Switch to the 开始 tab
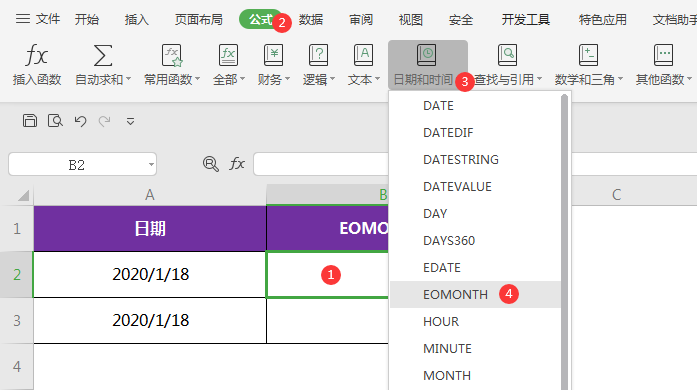Screen dimensions: 697x390 click(x=87, y=20)
